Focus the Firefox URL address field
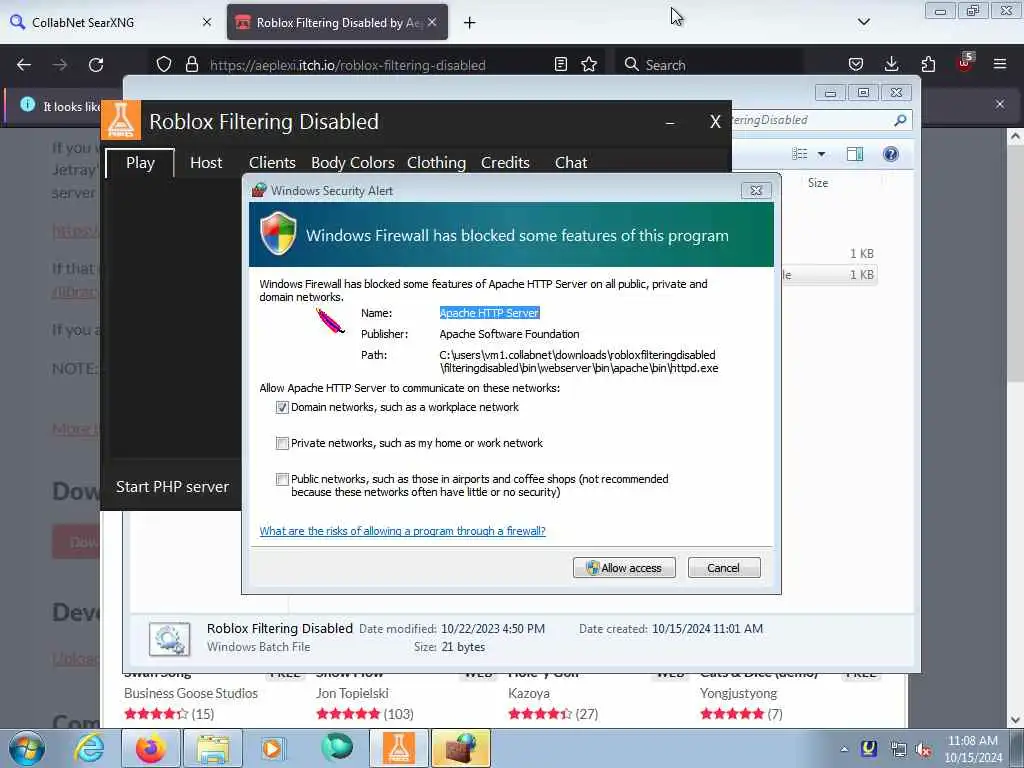Screen dimensions: 1024x768 pyautogui.click(x=347, y=65)
